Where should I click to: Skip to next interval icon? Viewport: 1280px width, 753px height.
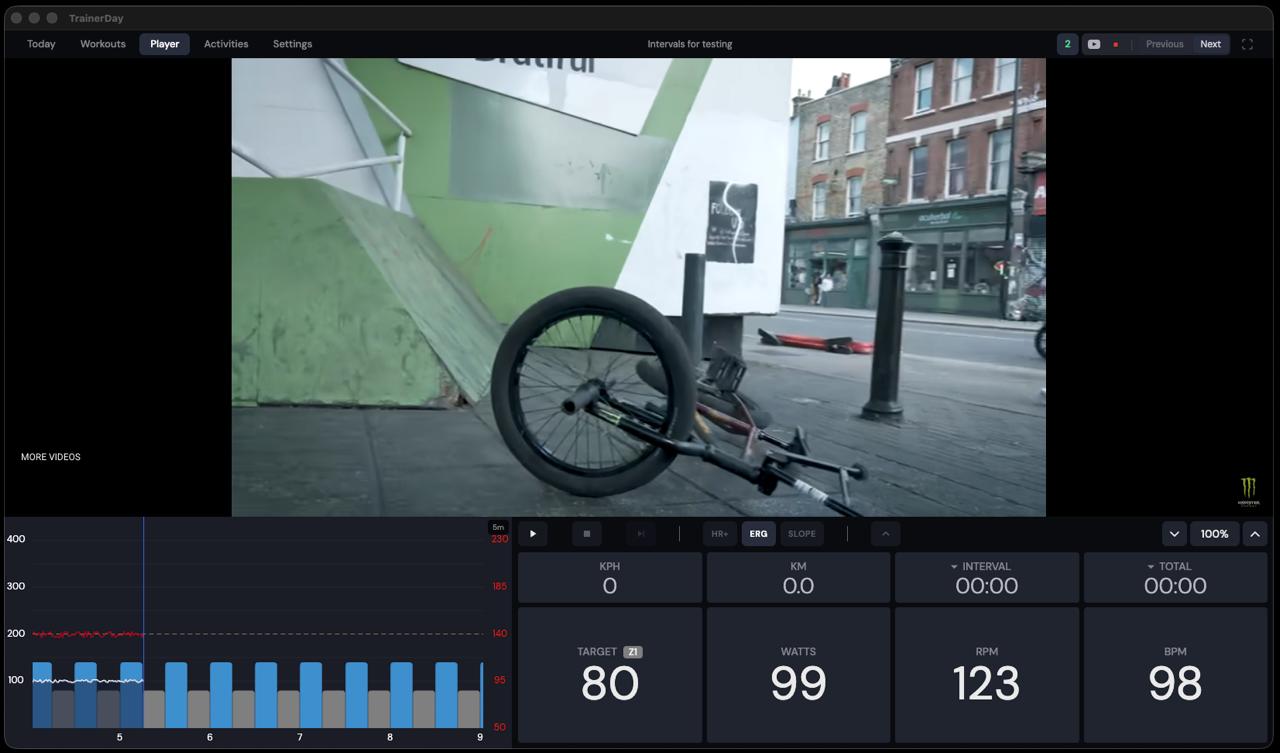coord(641,534)
